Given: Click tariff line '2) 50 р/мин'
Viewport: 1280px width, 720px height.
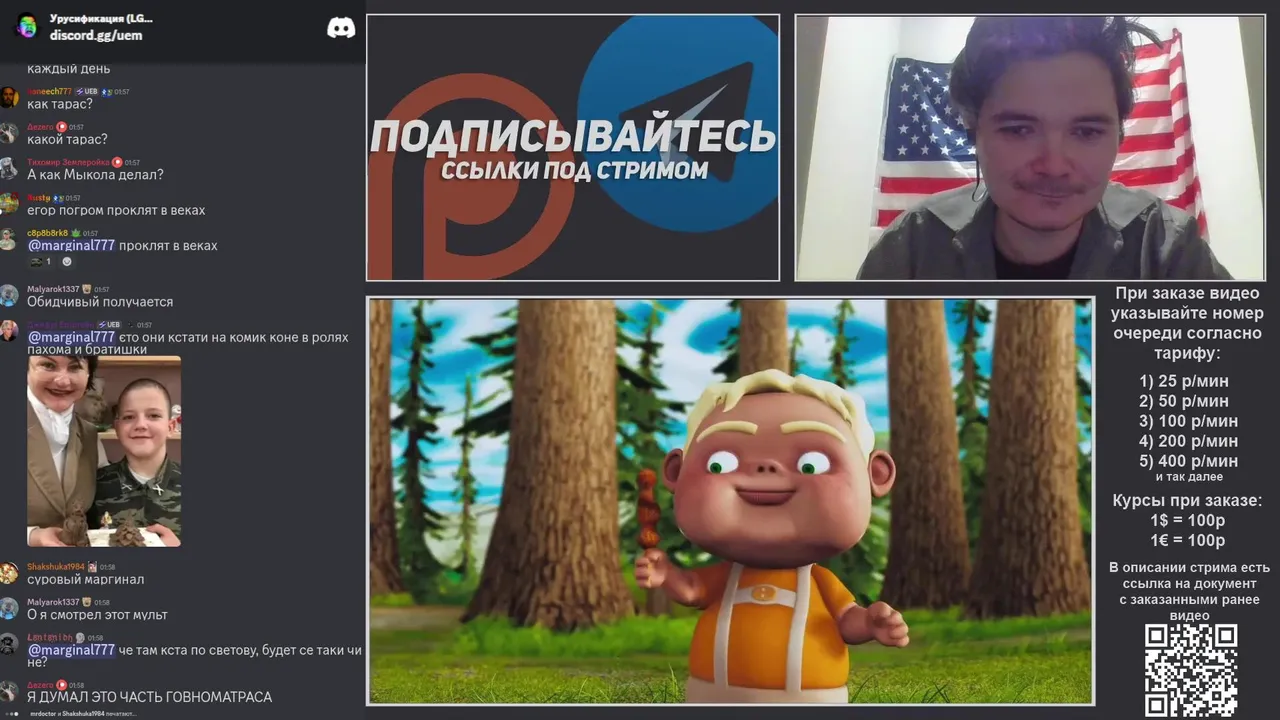Looking at the screenshot, I should click(x=1184, y=401).
